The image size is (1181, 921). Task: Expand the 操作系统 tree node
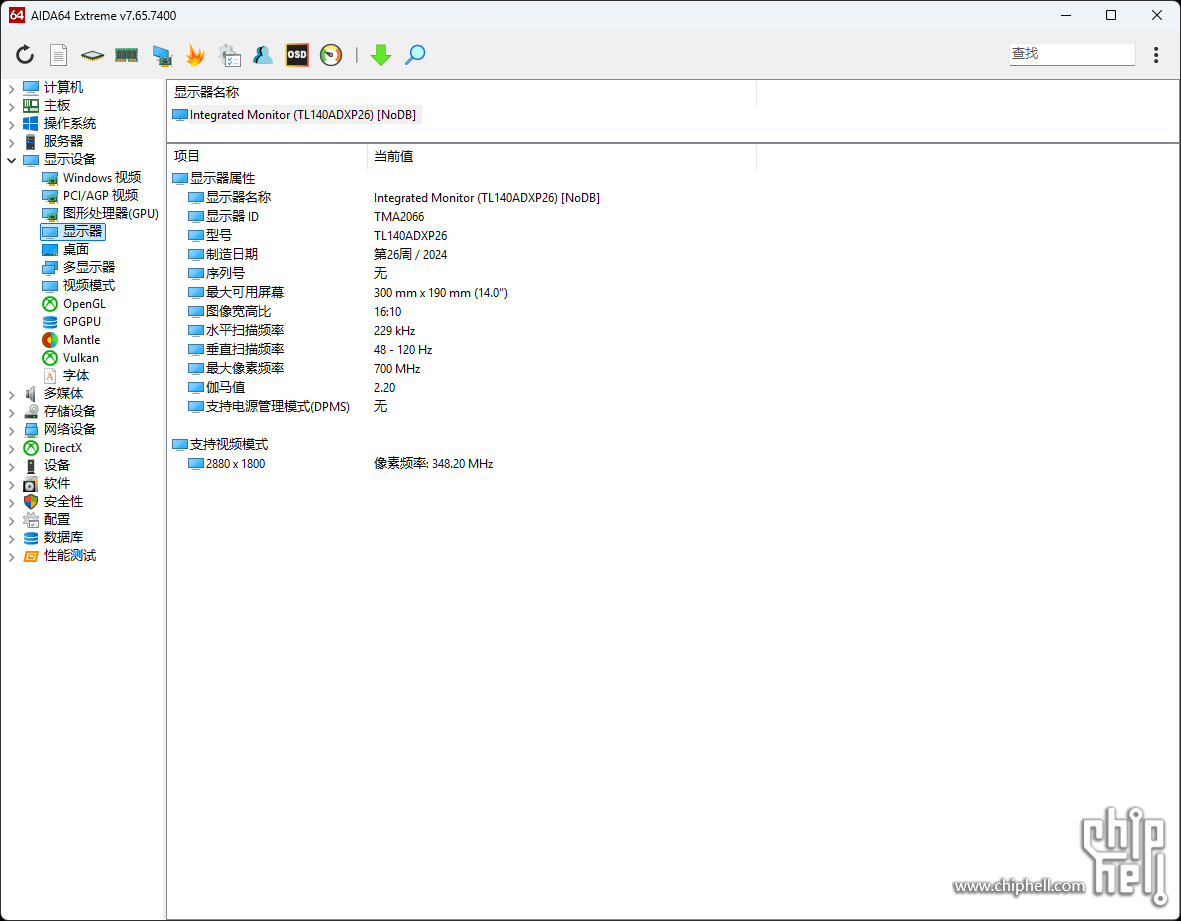11,124
